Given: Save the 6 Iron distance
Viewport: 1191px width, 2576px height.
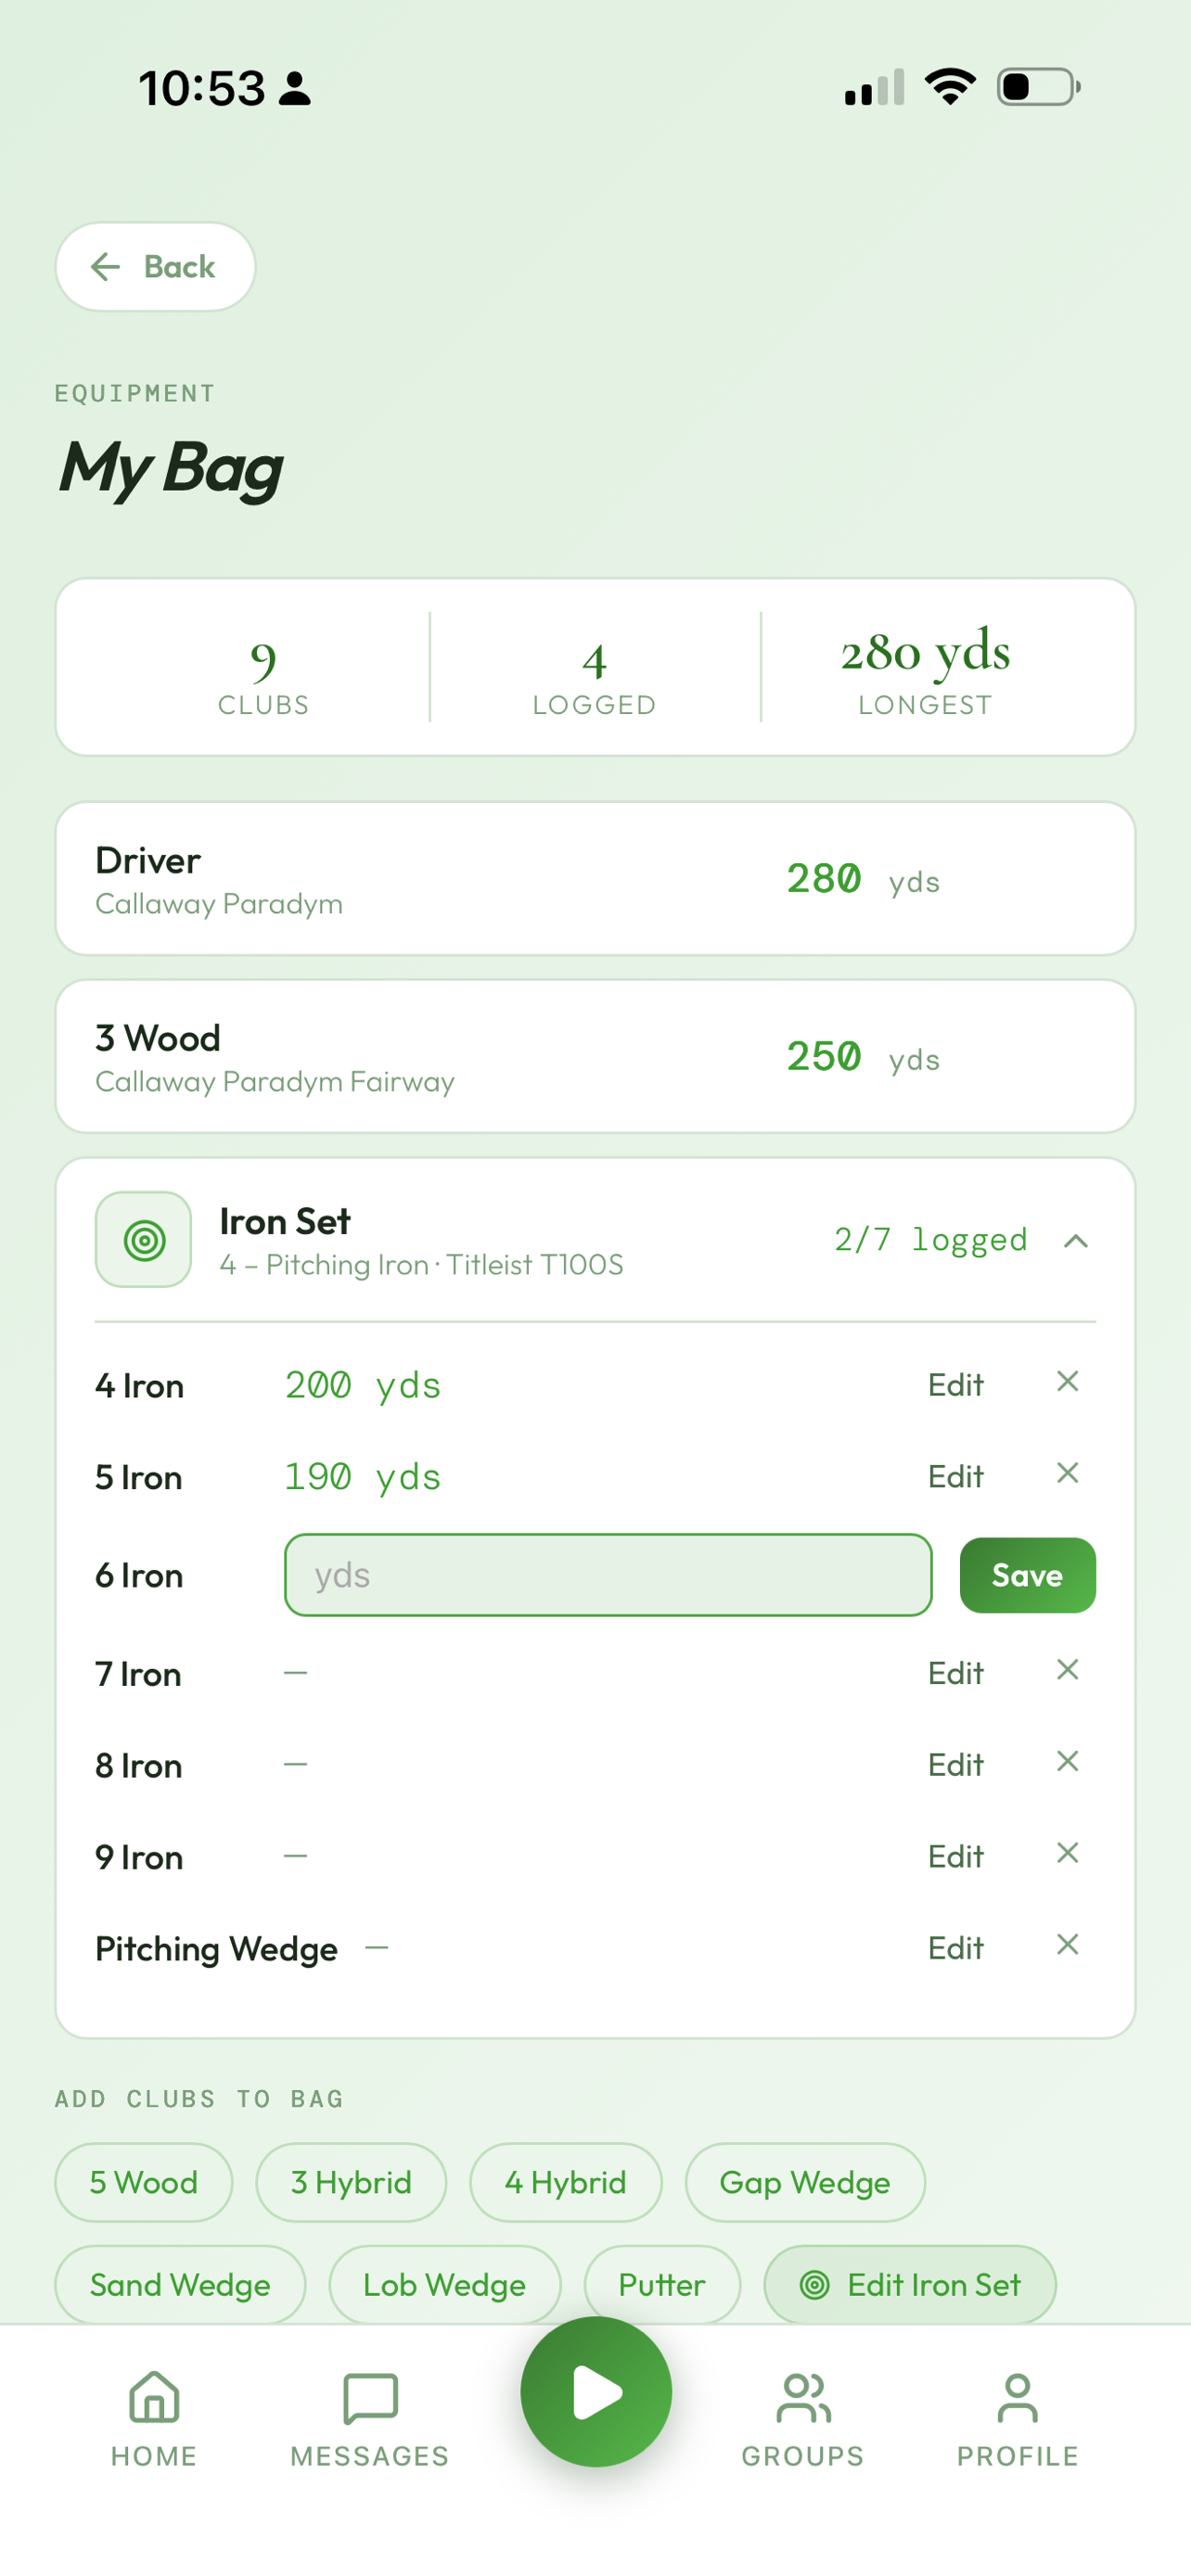Looking at the screenshot, I should click(x=1027, y=1575).
